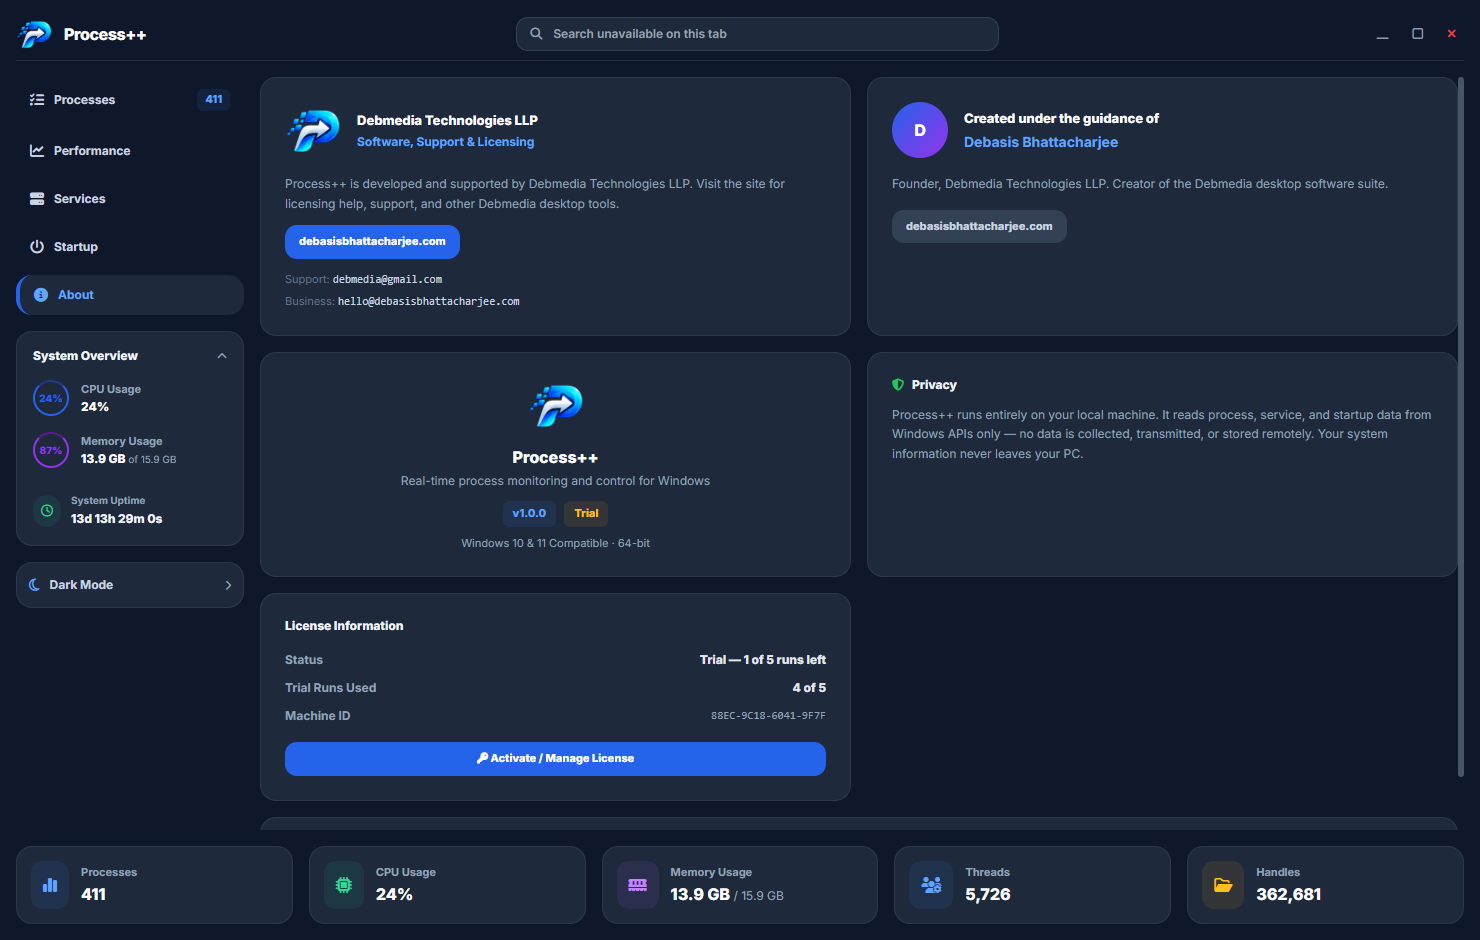Click the purple D avatar circle
The image size is (1480, 940).
pos(920,130)
